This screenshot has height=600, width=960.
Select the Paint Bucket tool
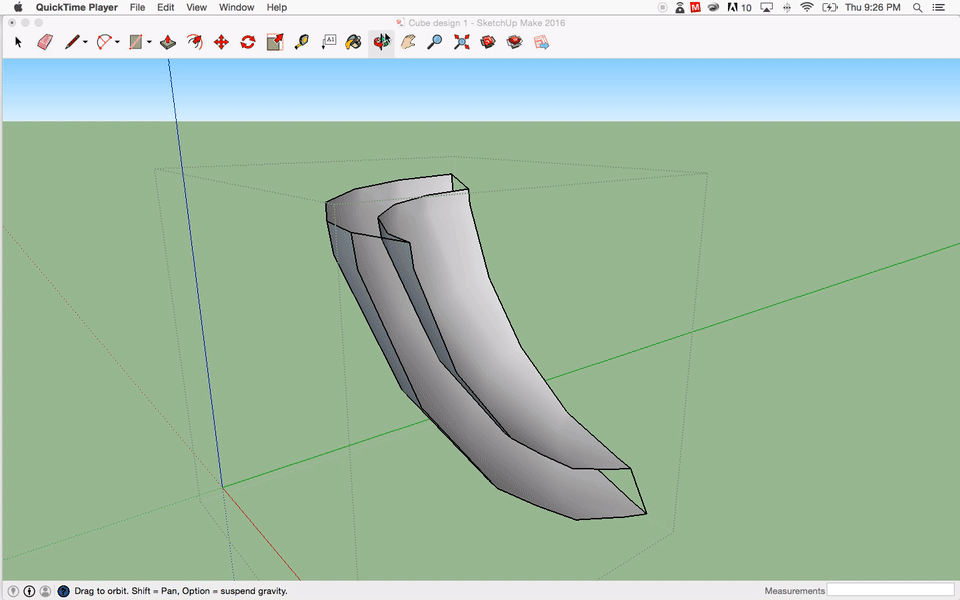point(354,42)
